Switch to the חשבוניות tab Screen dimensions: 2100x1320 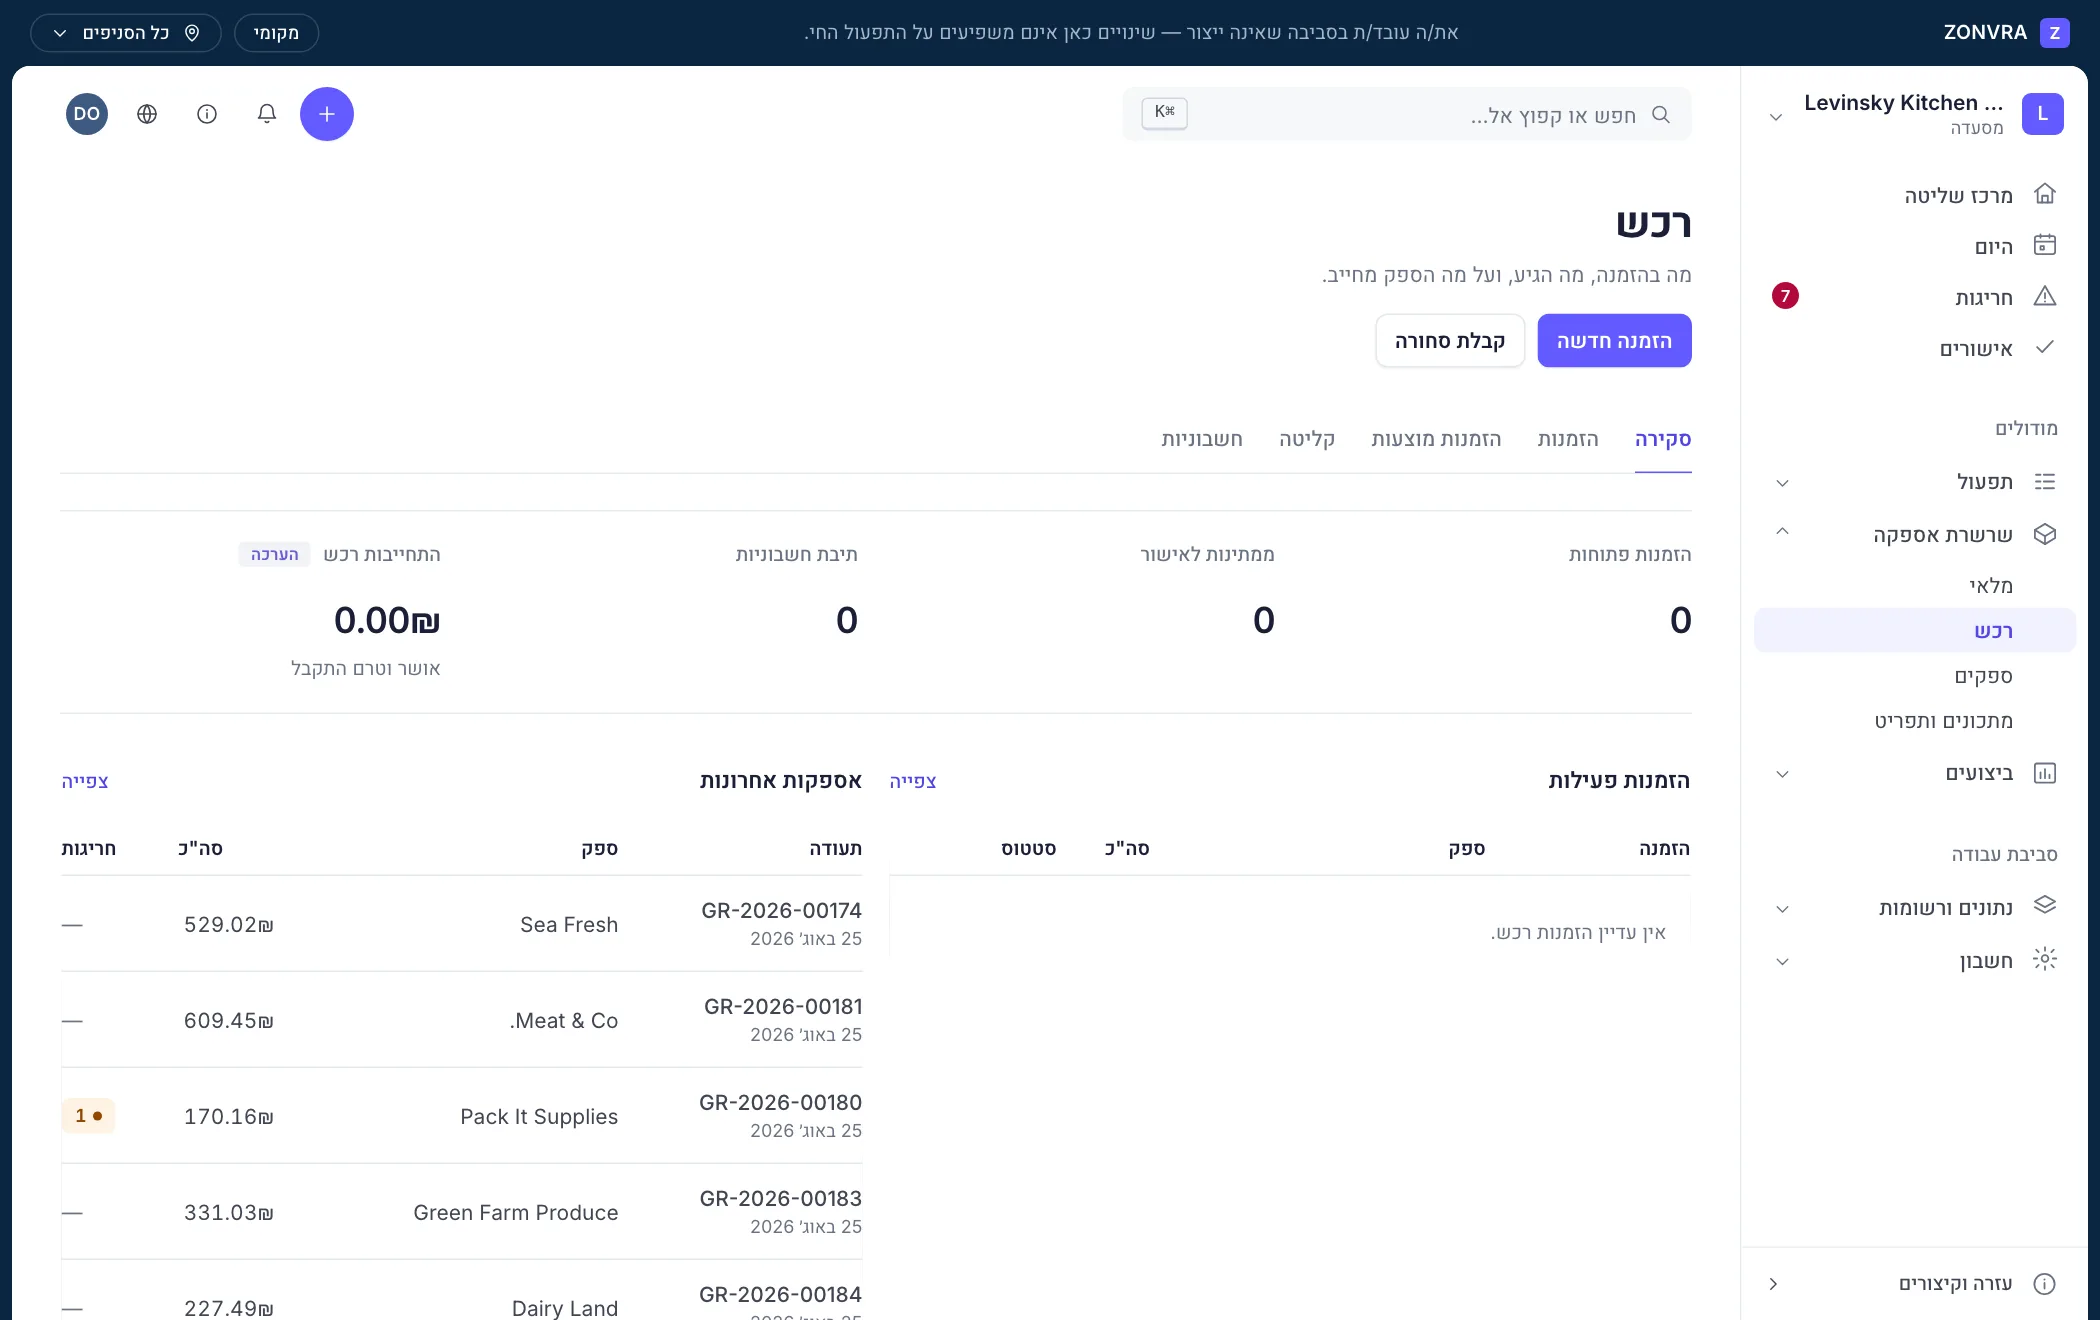point(1202,440)
